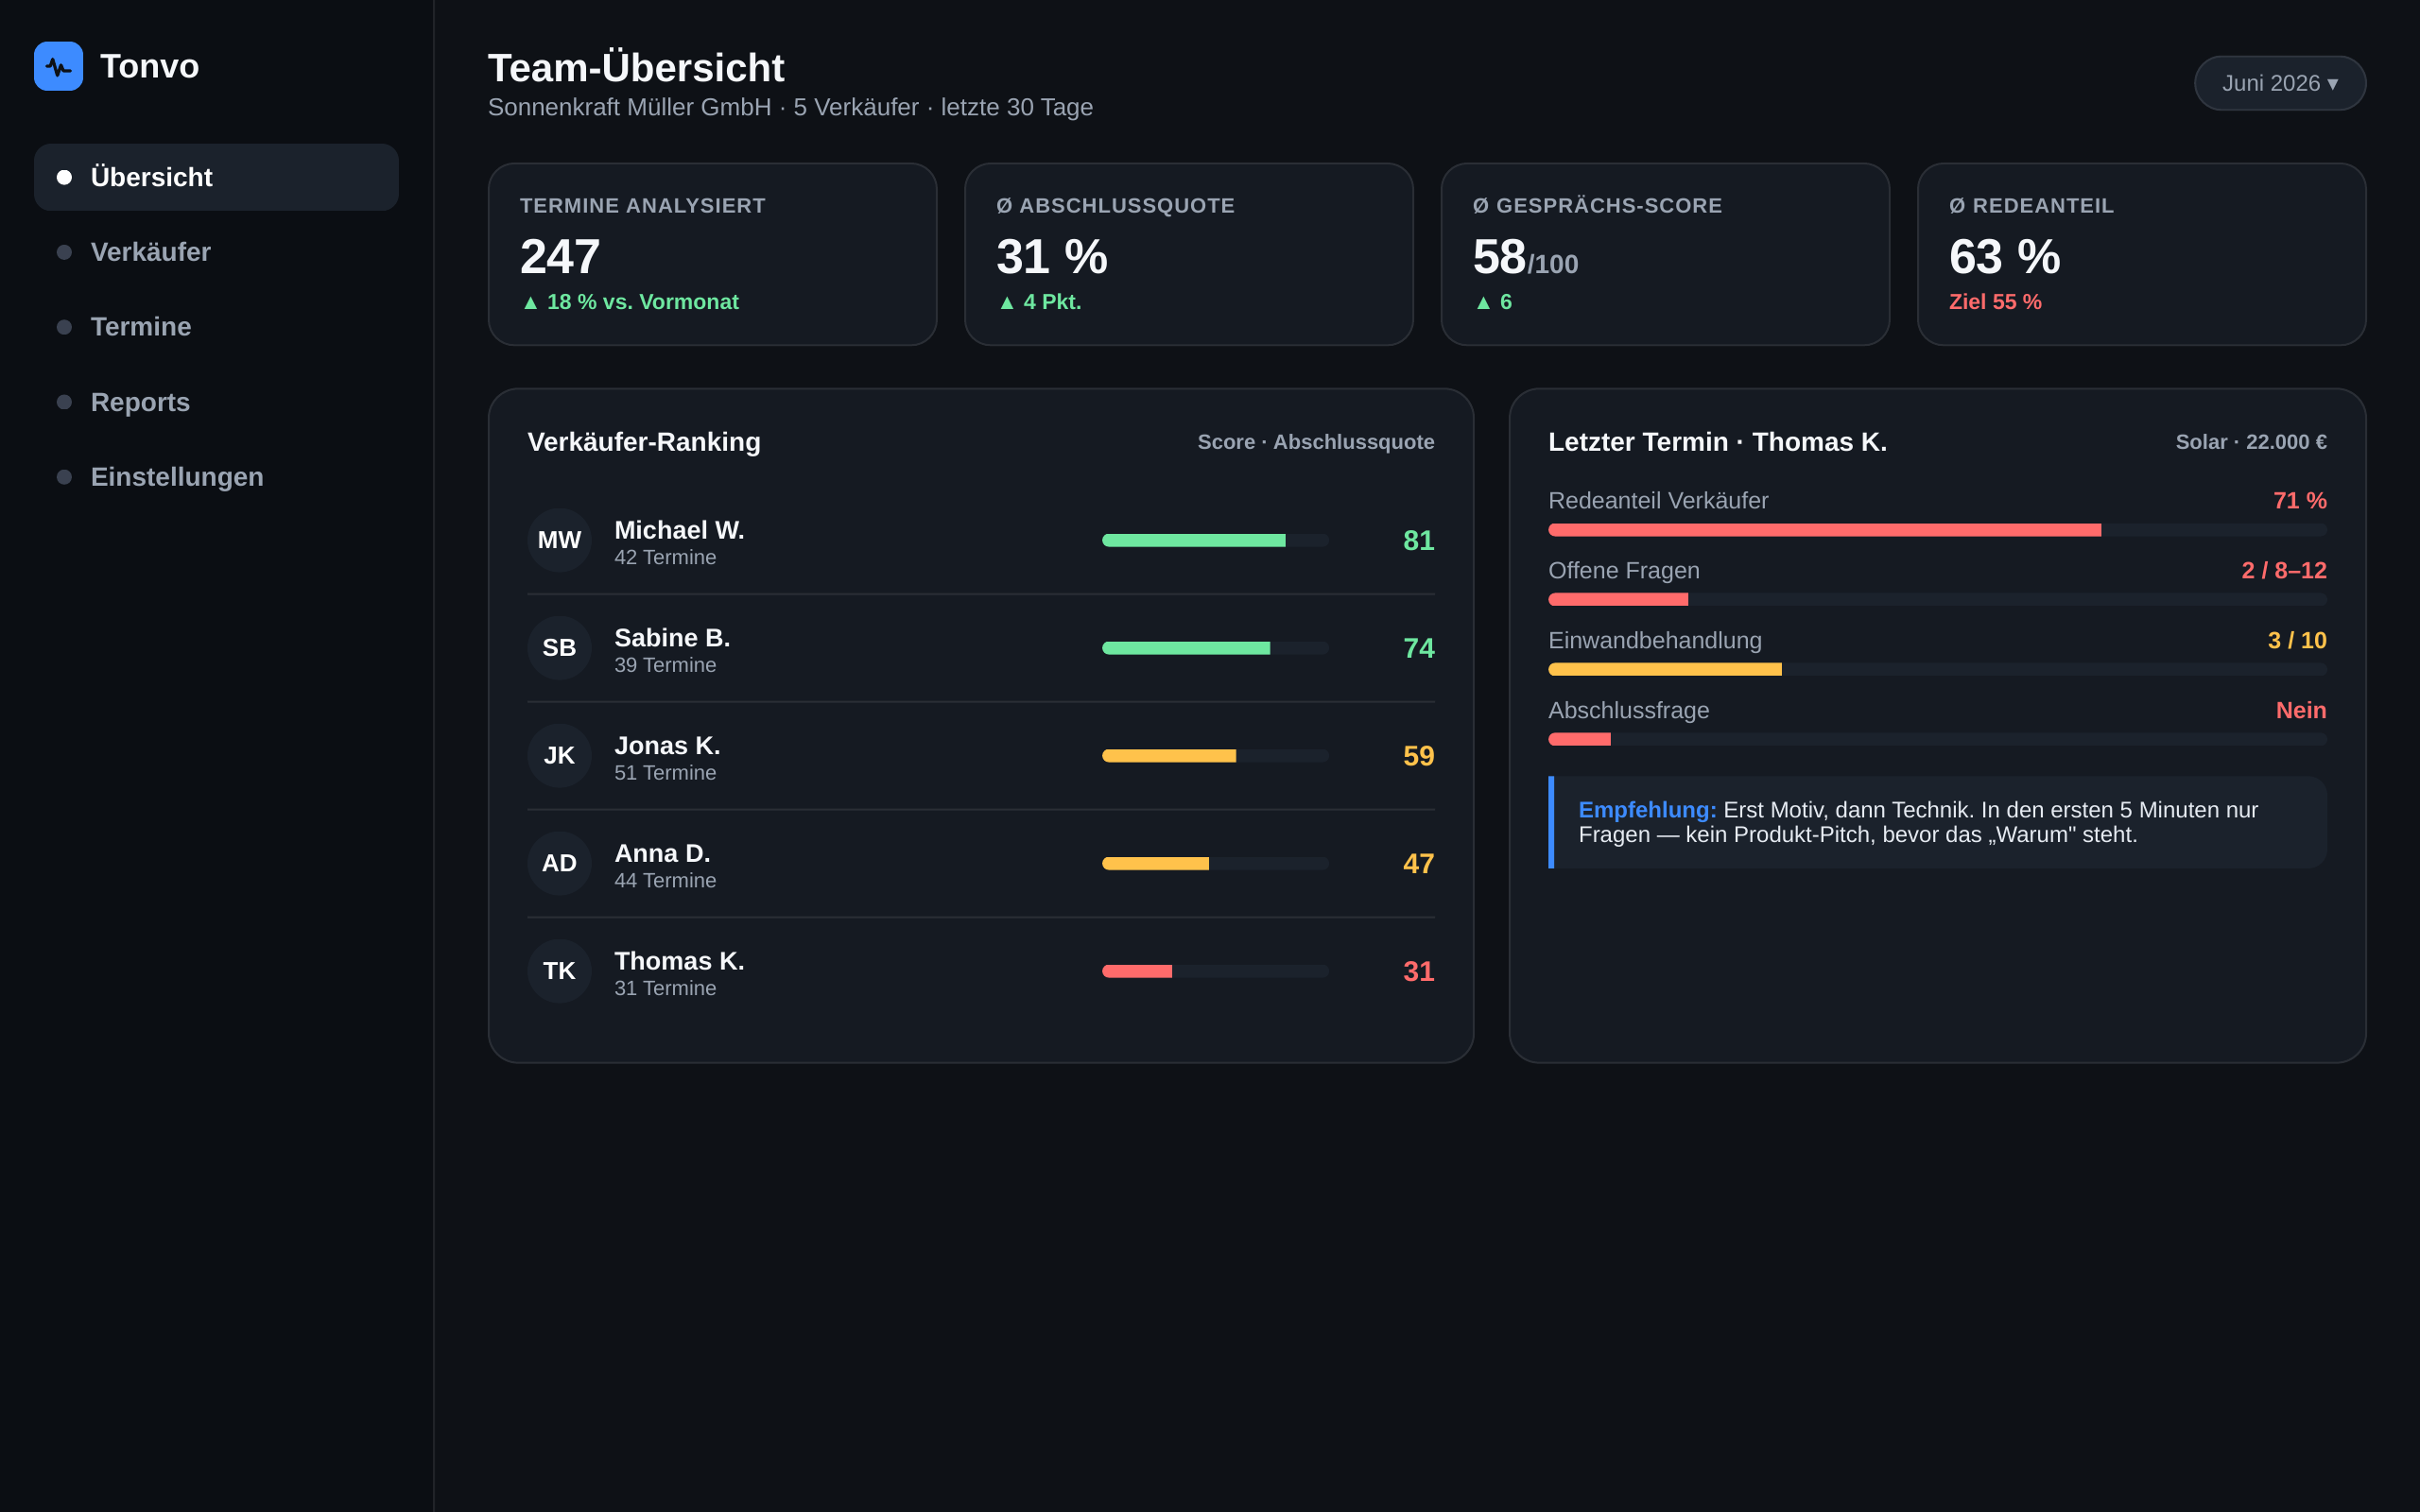
Task: Open the Übersicht sidebar item
Action: pyautogui.click(x=216, y=177)
